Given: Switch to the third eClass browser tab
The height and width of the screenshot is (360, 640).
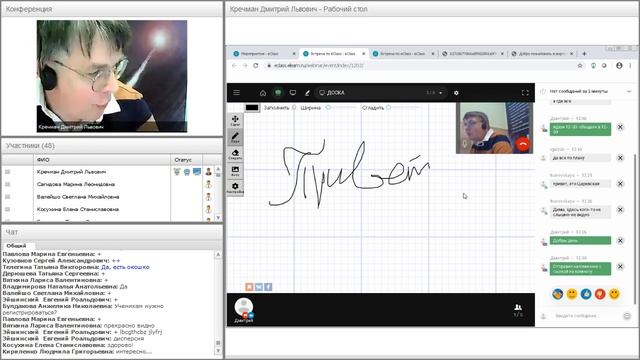Looking at the screenshot, I should 403,53.
